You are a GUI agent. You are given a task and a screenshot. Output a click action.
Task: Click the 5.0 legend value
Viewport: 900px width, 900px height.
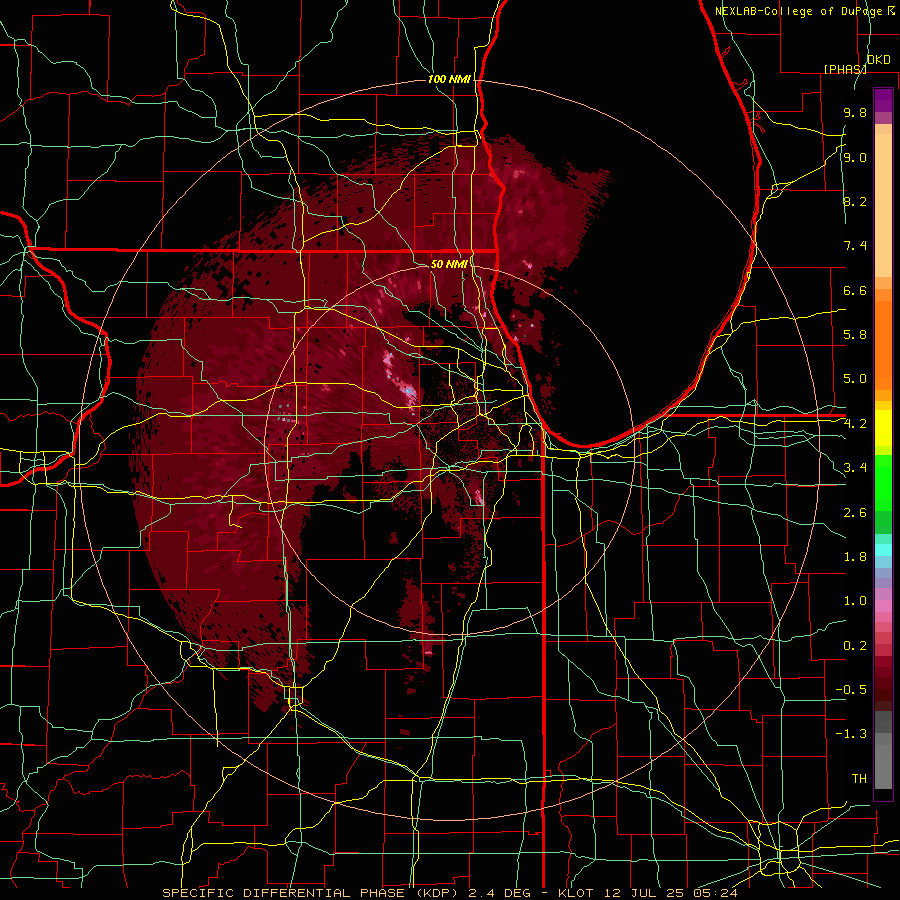(x=855, y=379)
